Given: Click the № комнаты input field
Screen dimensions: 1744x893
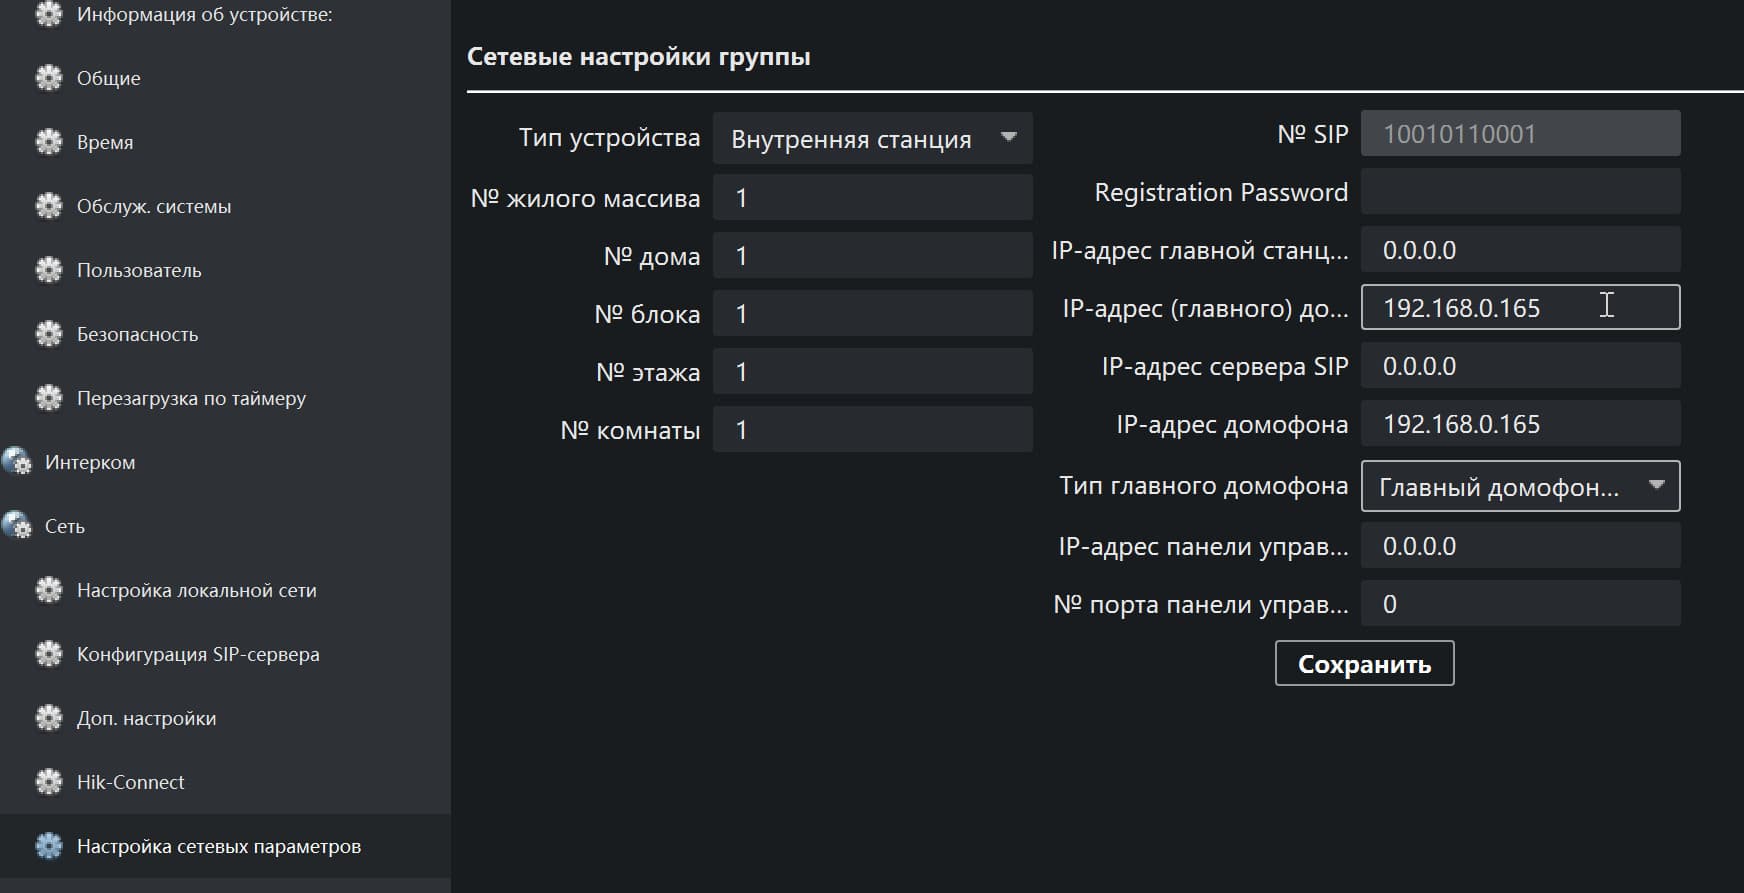Looking at the screenshot, I should pos(872,430).
